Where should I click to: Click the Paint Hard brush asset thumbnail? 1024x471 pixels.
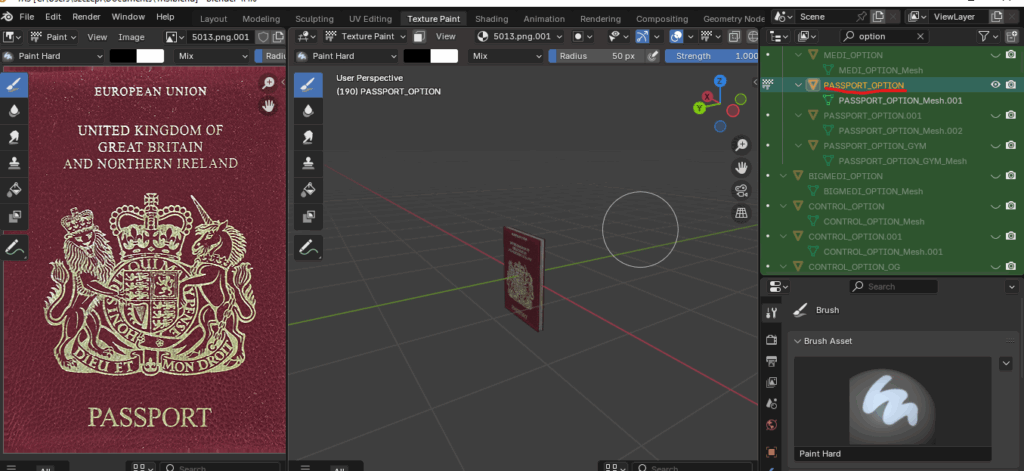(x=890, y=402)
